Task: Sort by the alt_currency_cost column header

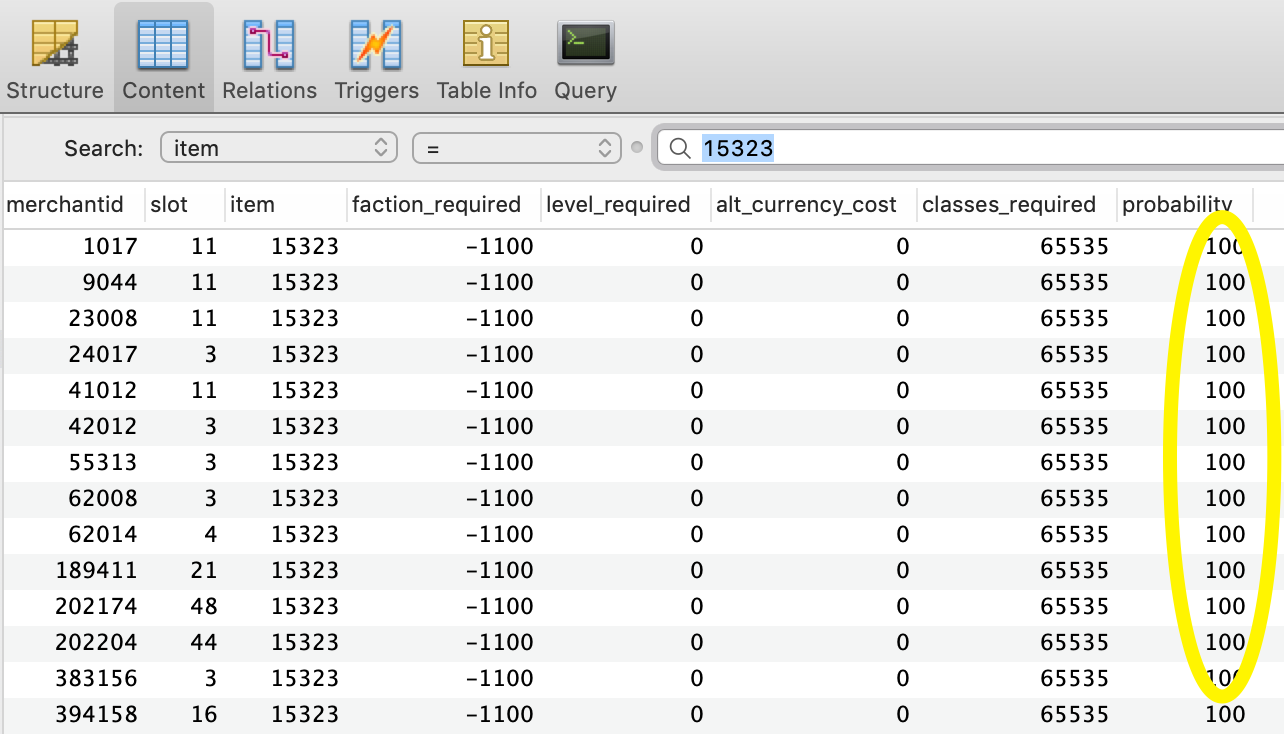Action: [806, 205]
